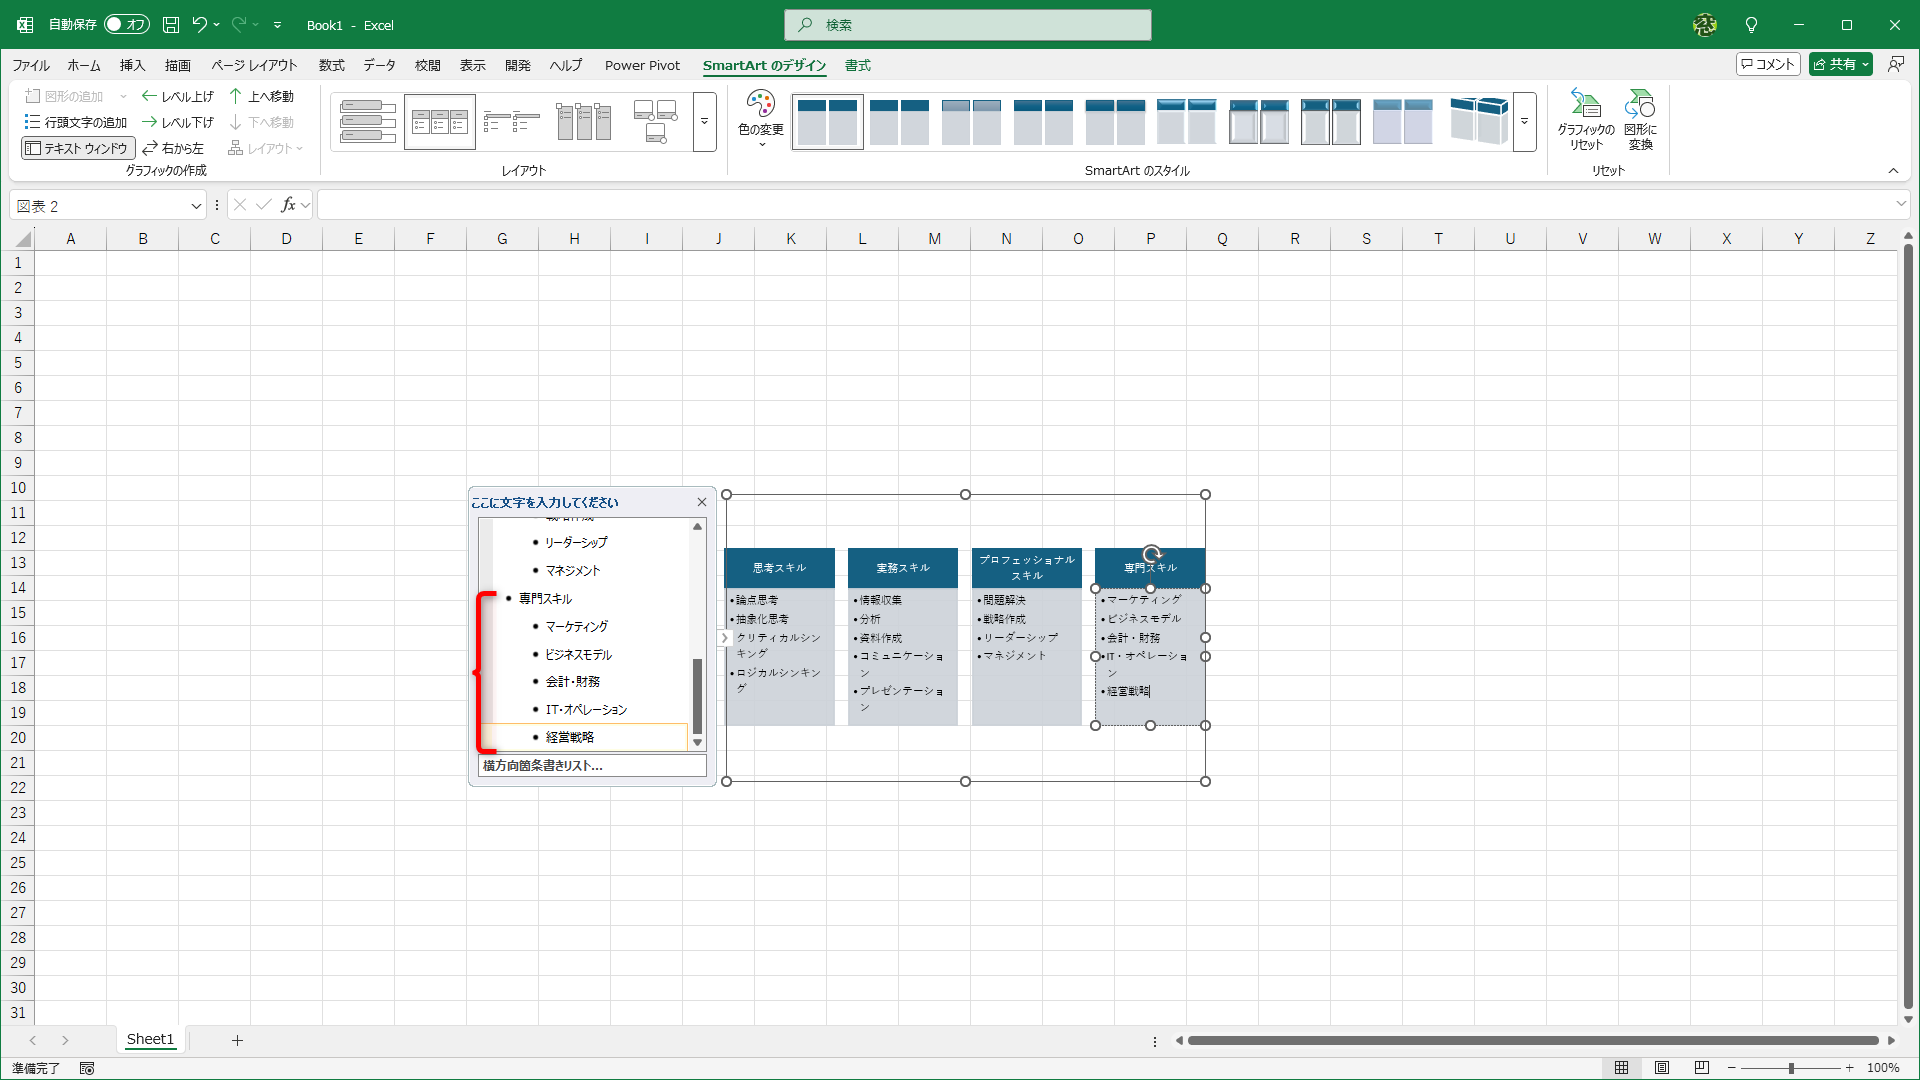1920x1080 pixels.
Task: Click the Save icon in title bar
Action: click(x=171, y=25)
